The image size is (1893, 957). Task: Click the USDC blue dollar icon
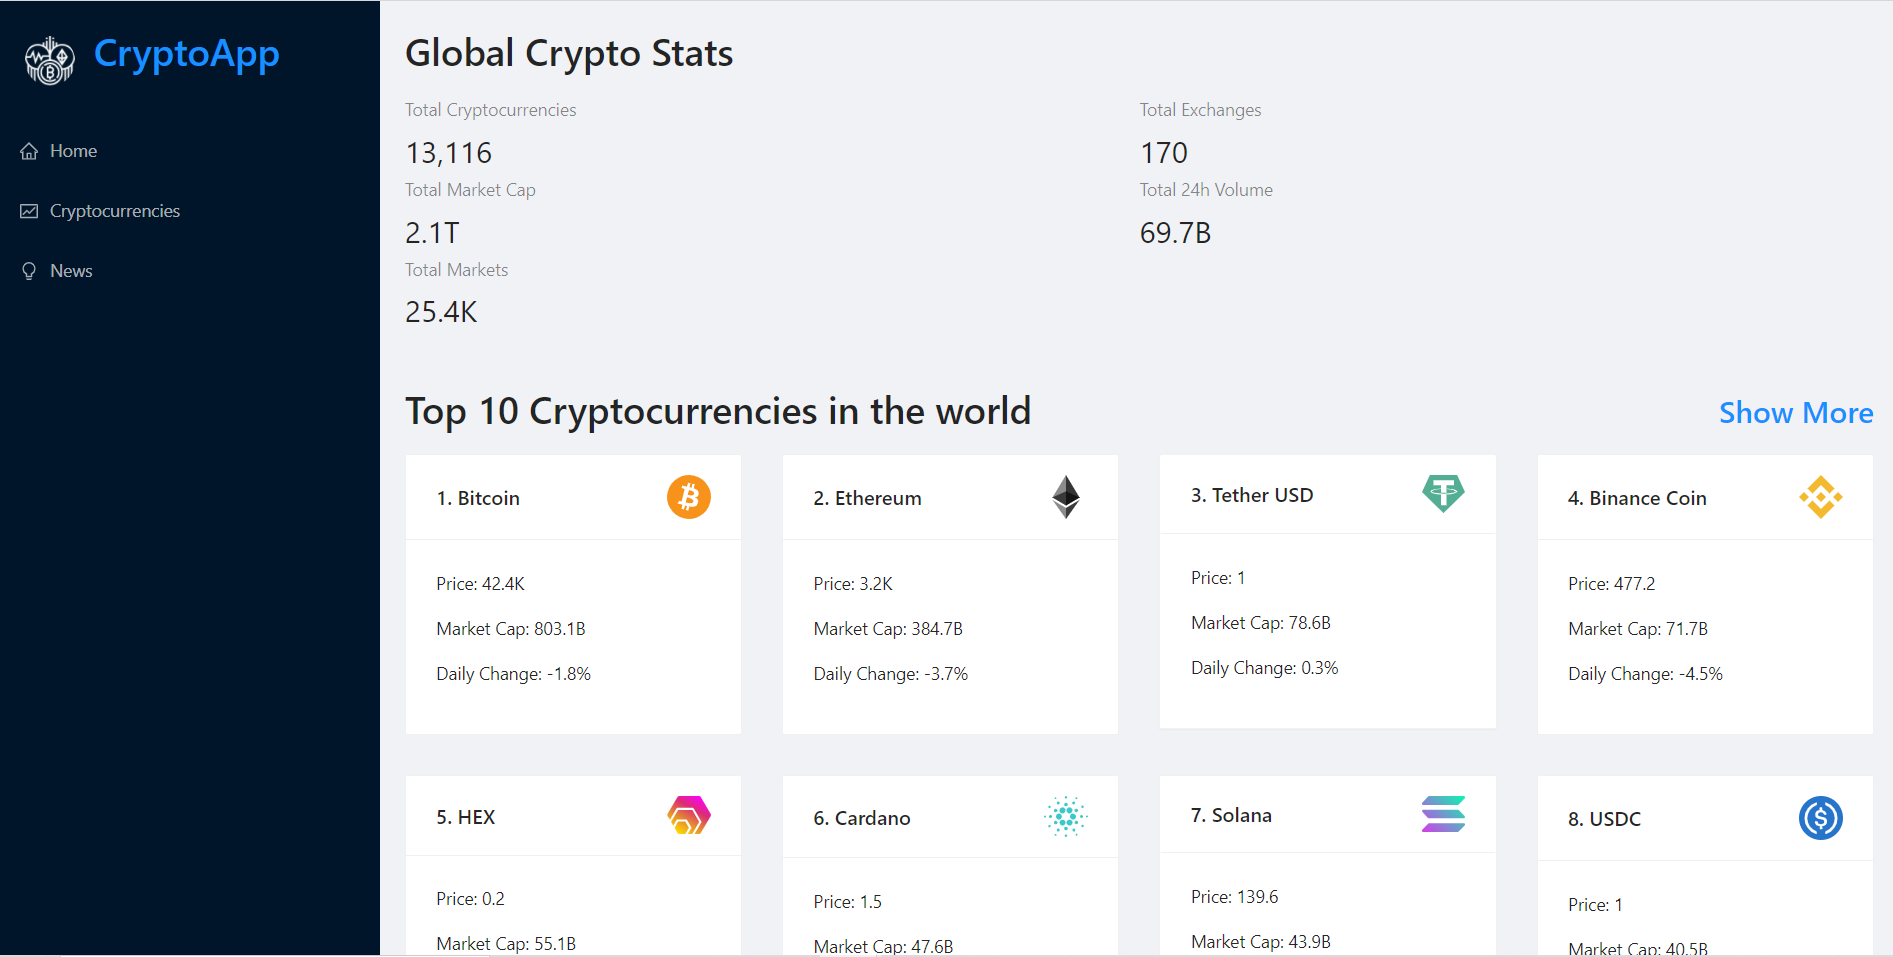[x=1820, y=818]
